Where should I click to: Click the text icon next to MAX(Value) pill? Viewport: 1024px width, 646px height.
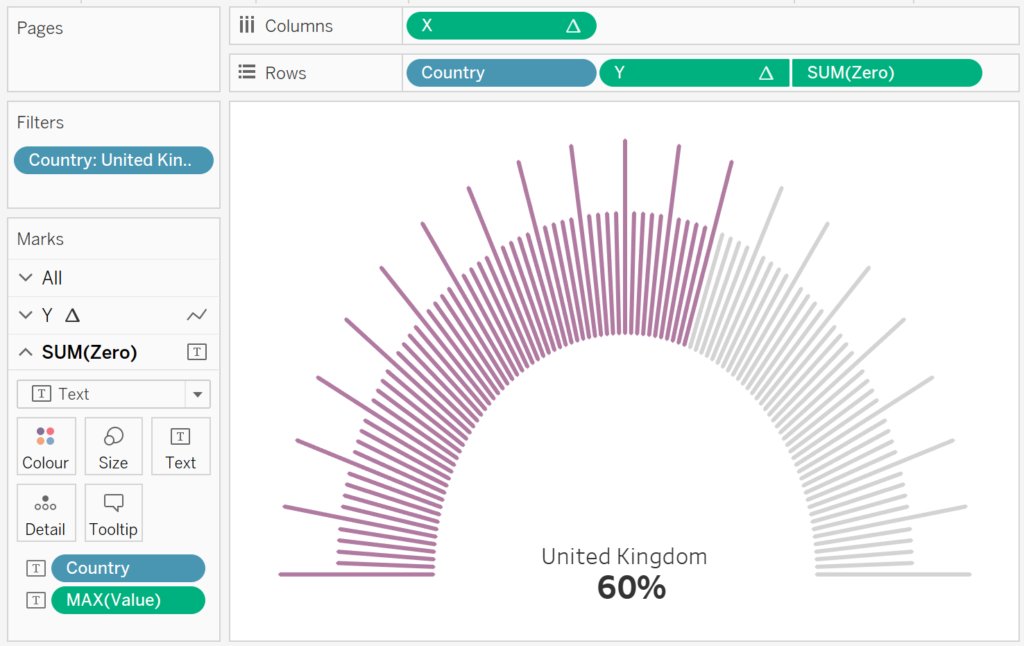click(36, 600)
